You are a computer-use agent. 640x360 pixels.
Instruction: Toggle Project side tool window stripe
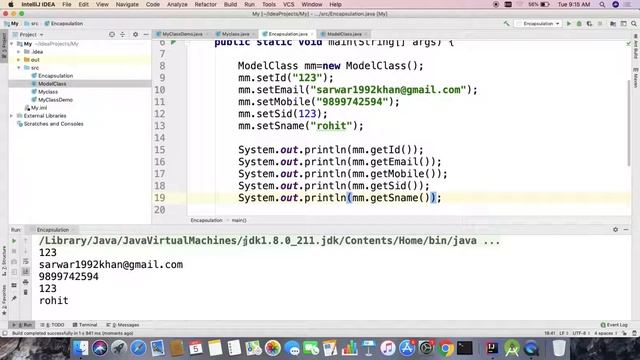coord(4,45)
